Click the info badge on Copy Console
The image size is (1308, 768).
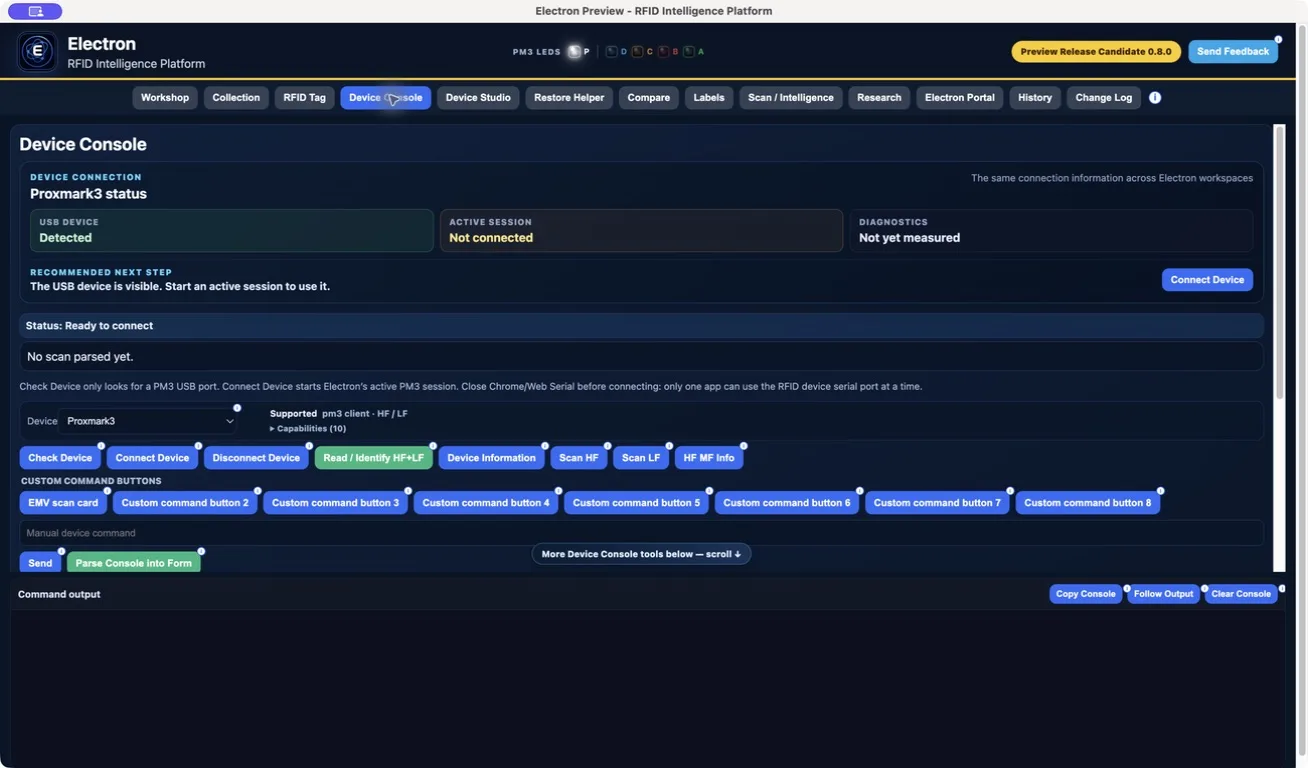click(x=1127, y=589)
